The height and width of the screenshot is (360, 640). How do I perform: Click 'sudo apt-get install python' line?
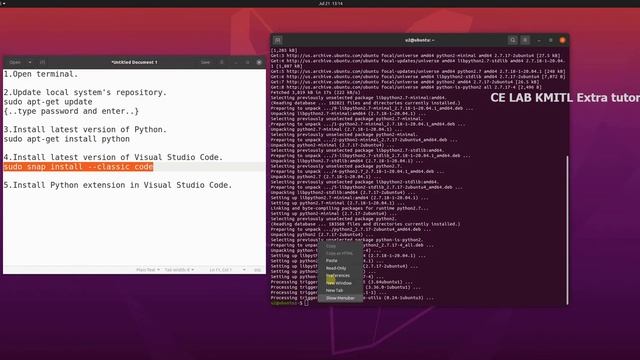(x=67, y=139)
